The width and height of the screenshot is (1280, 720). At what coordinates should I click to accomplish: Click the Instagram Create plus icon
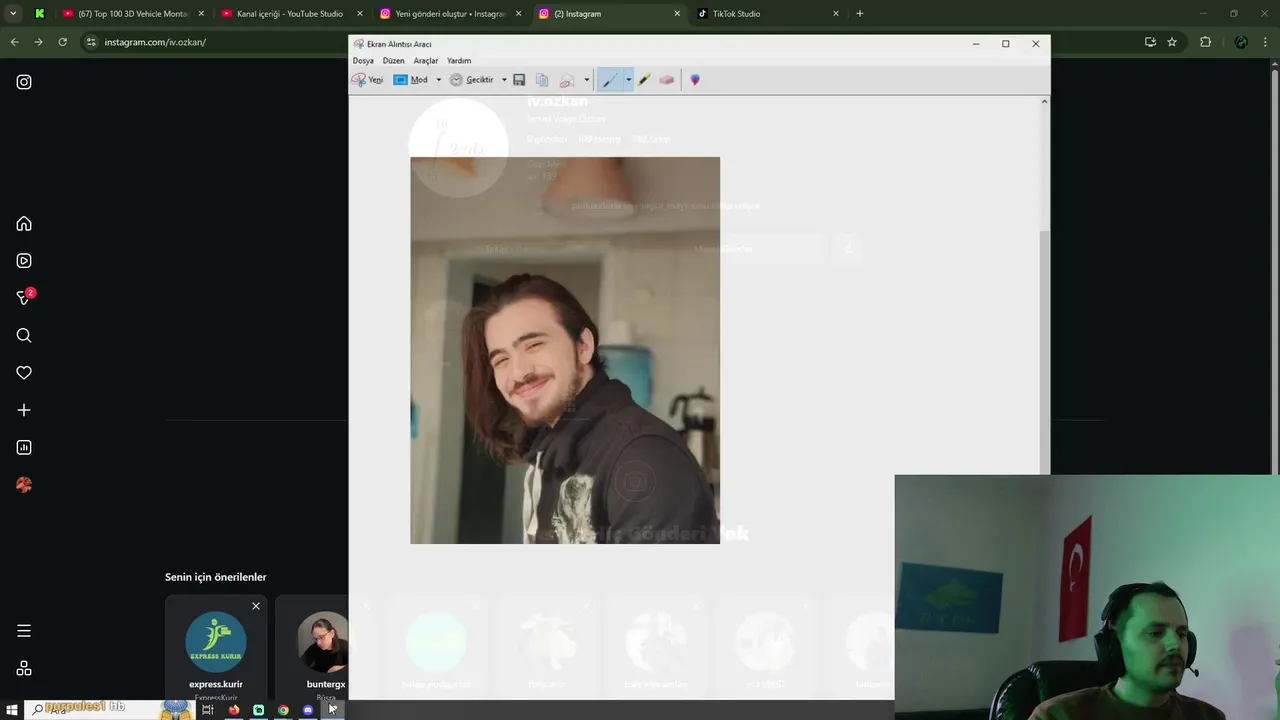click(x=24, y=410)
